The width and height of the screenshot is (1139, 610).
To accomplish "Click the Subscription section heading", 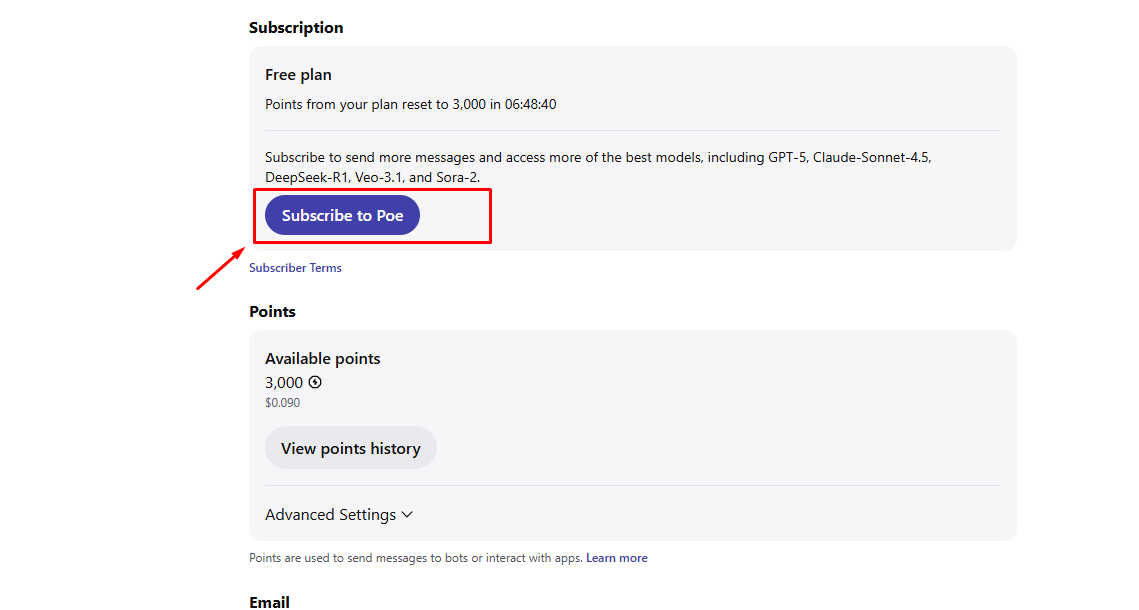I will coord(296,28).
